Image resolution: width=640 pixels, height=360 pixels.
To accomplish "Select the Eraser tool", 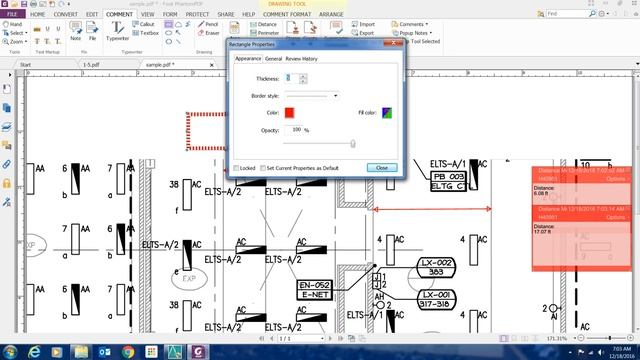I will tap(209, 33).
